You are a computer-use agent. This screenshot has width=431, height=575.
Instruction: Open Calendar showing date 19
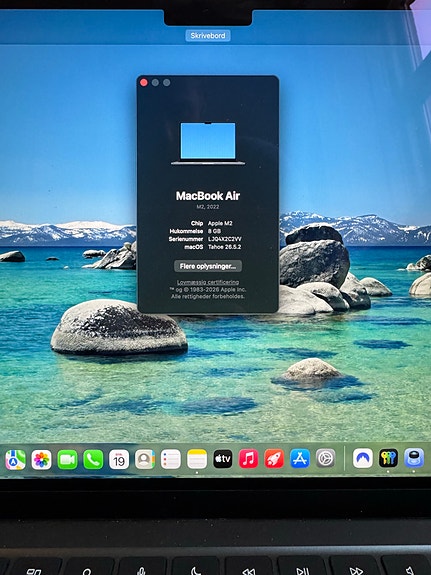(119, 459)
